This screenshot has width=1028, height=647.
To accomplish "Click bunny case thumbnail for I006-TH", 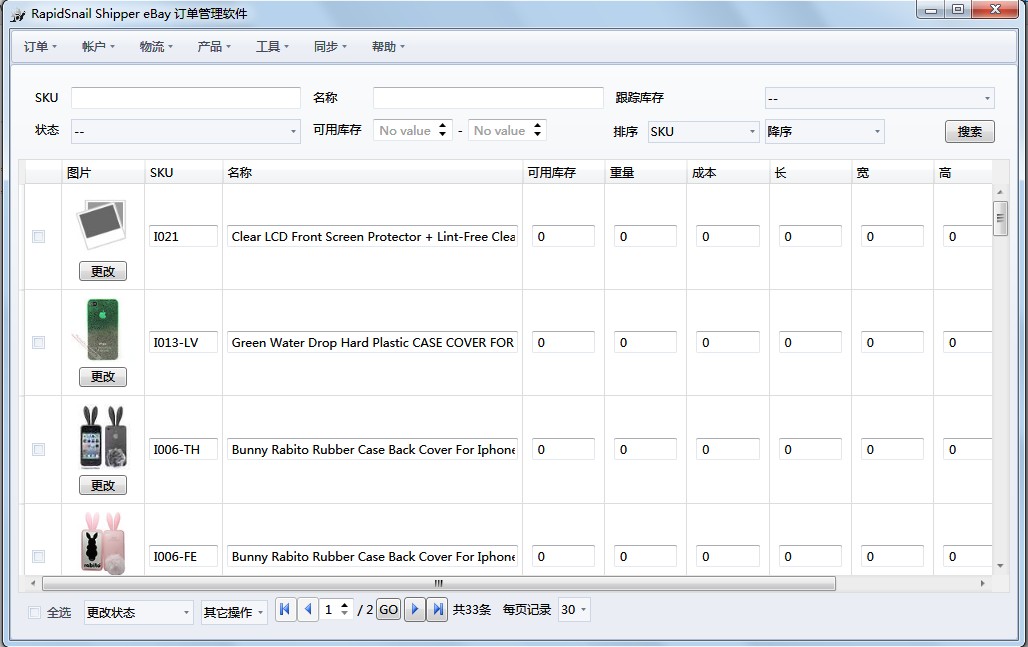I will click(x=102, y=436).
